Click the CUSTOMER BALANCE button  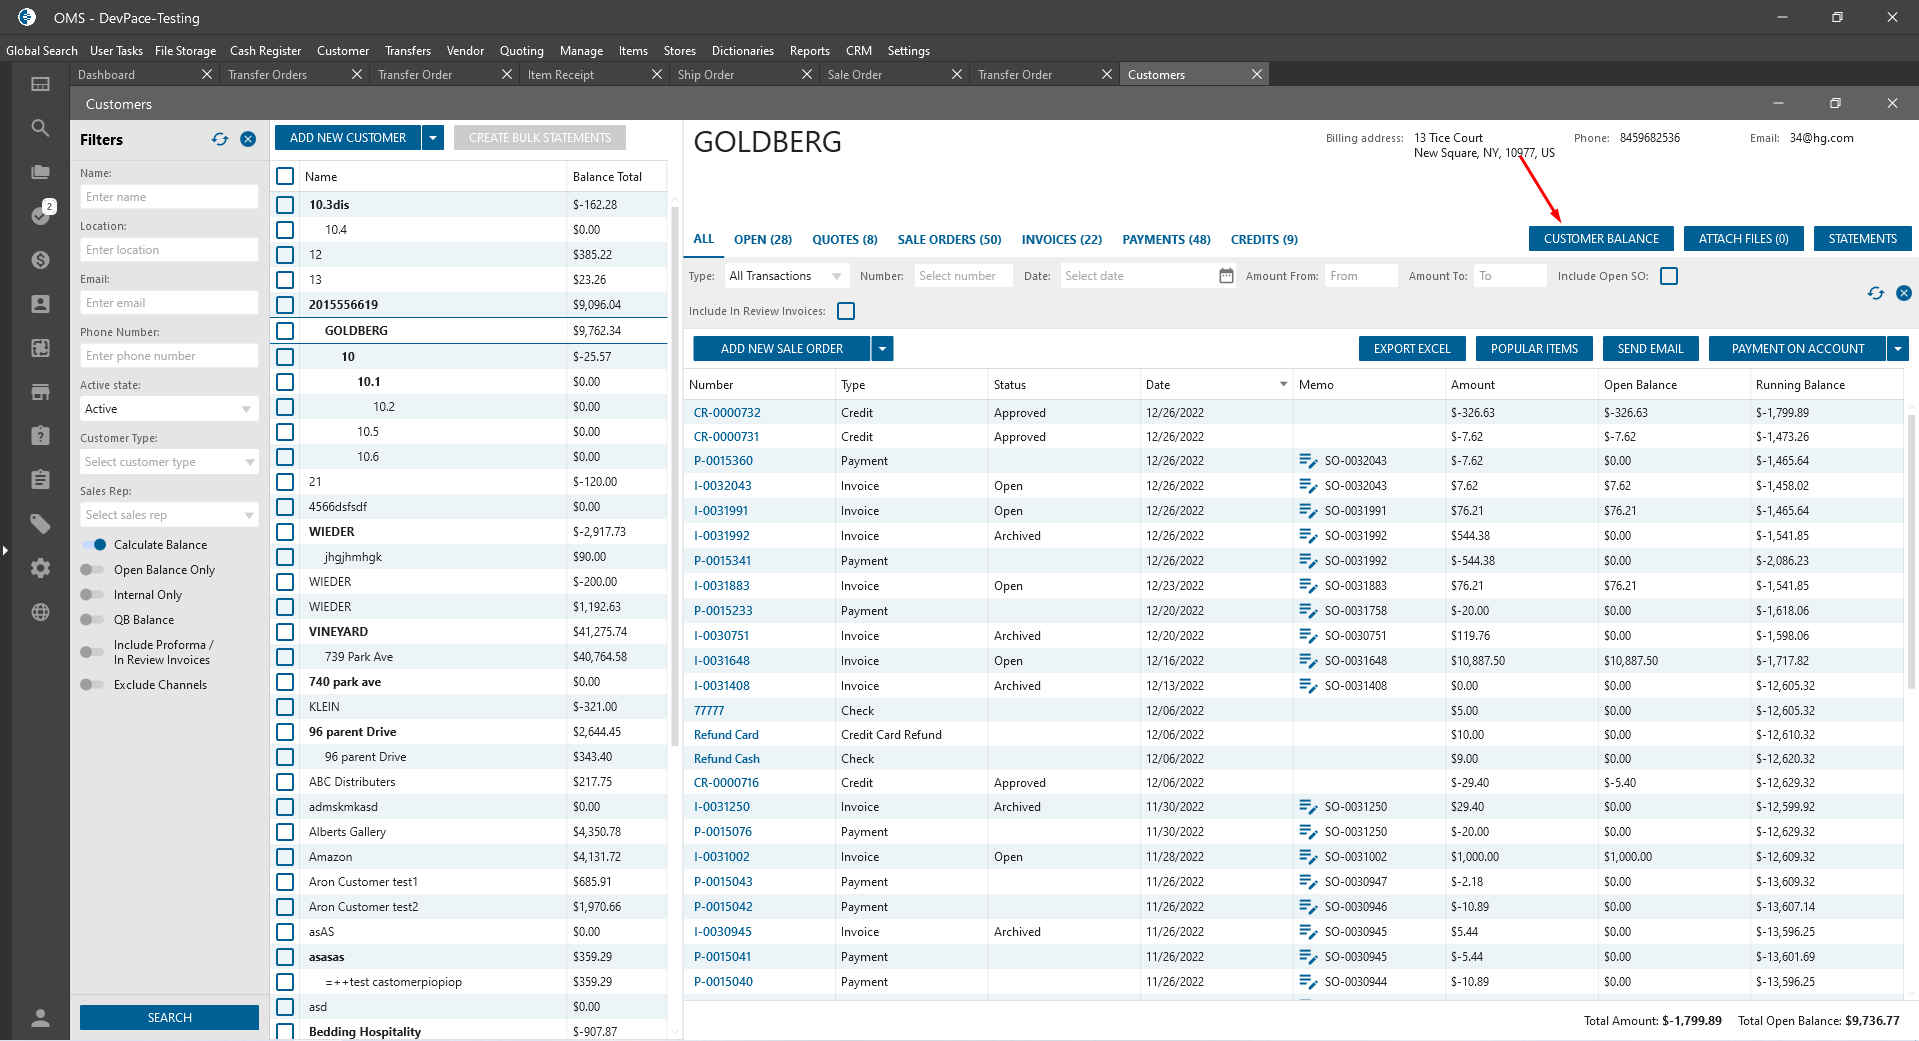click(1600, 239)
